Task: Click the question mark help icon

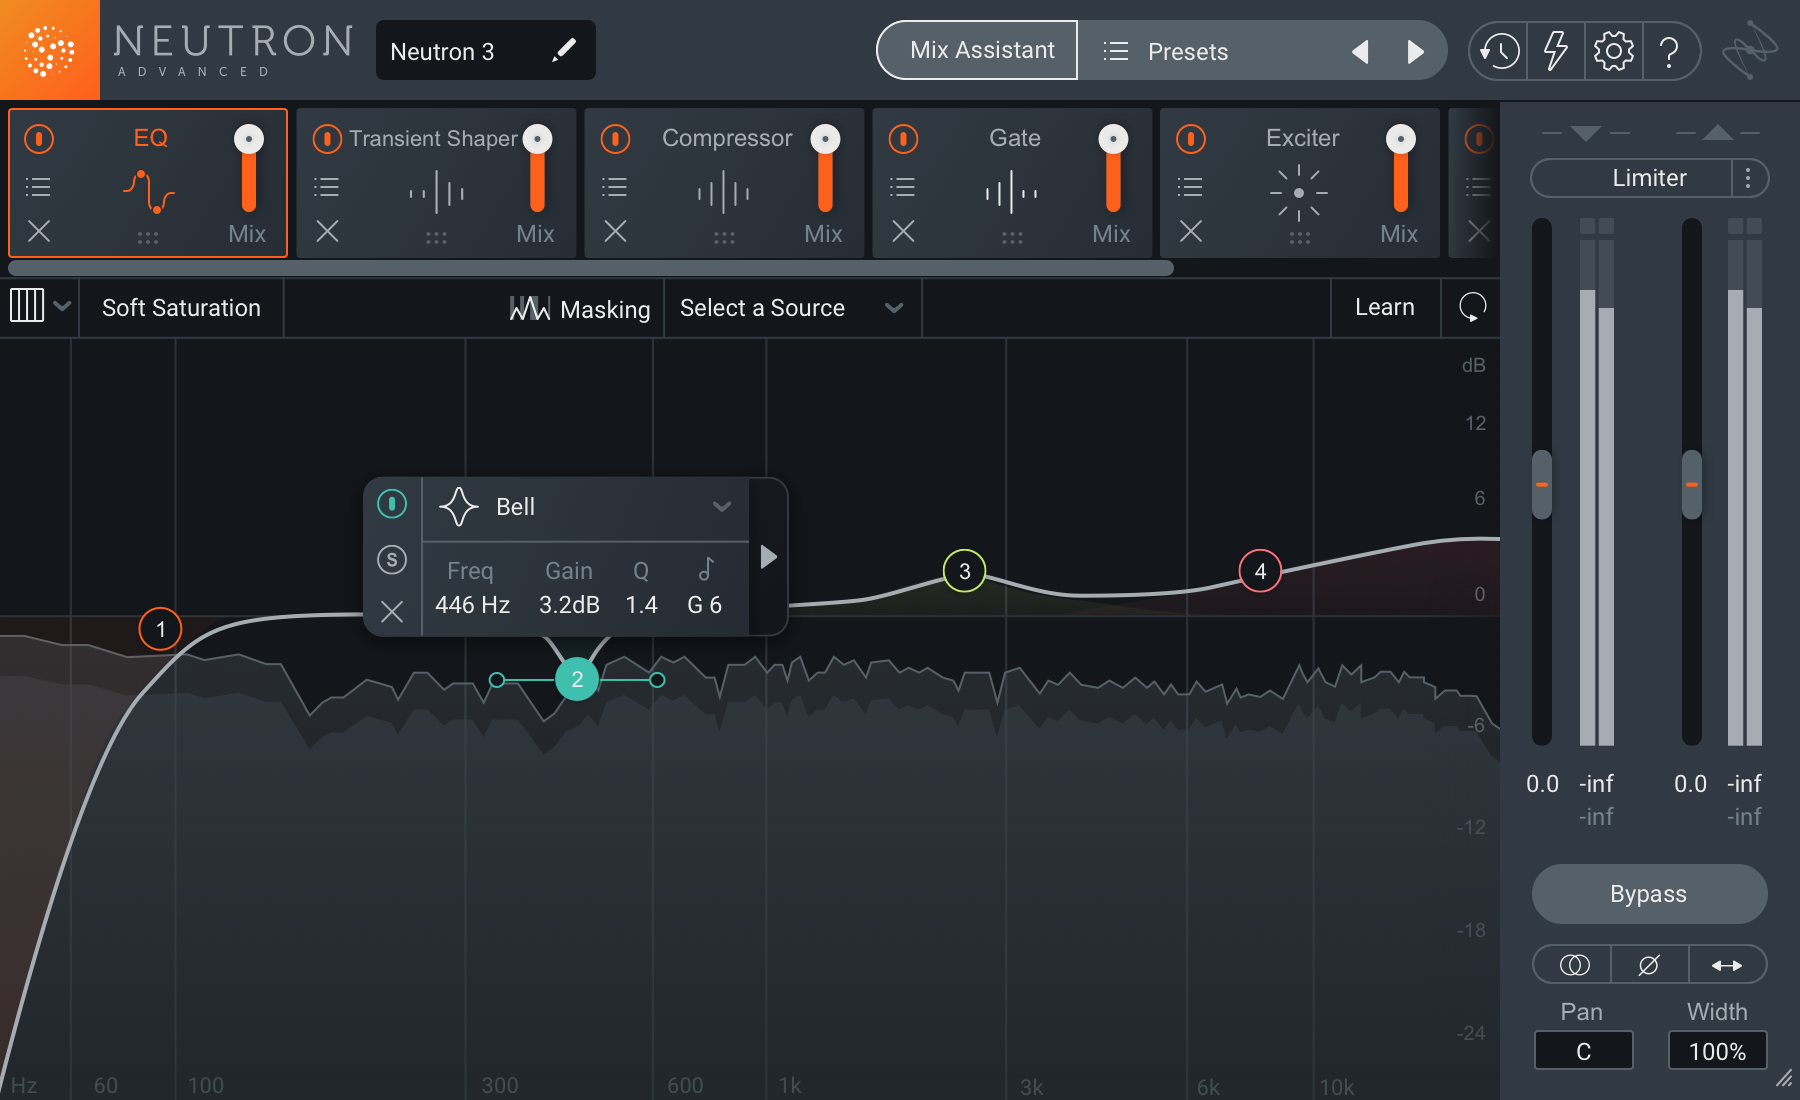Action: (1668, 51)
